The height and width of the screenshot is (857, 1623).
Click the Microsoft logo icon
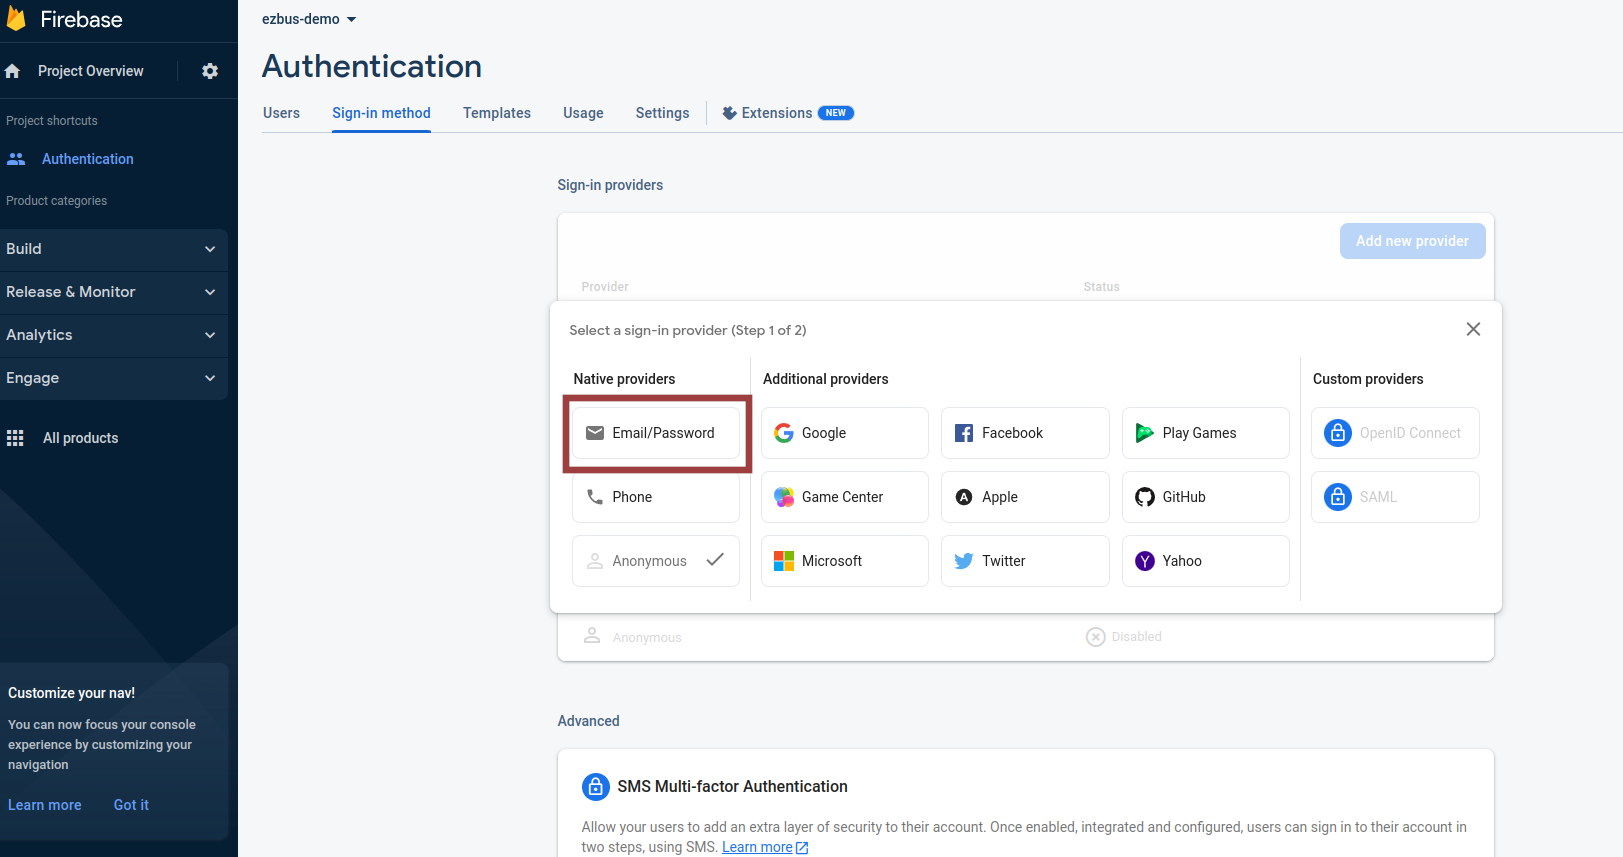coord(784,561)
